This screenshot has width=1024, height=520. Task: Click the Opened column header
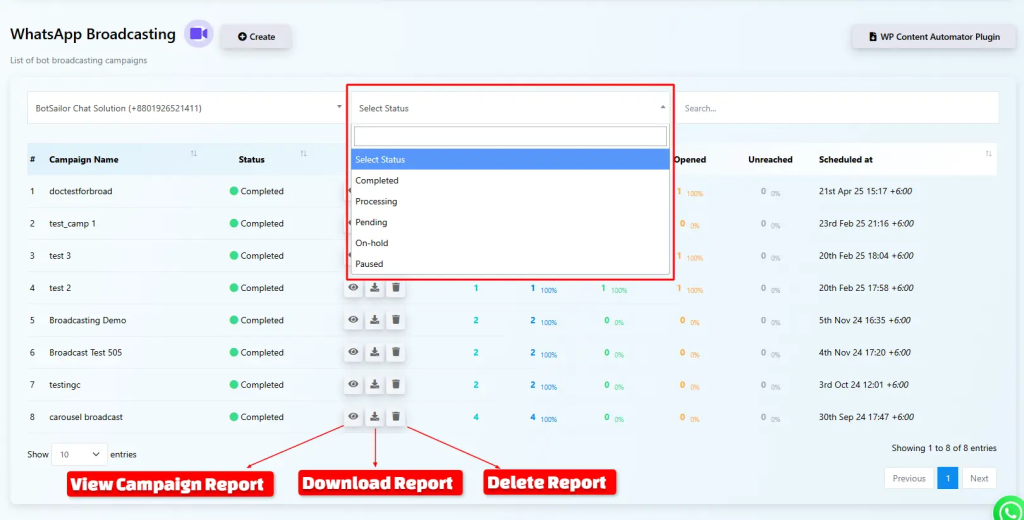(x=690, y=159)
